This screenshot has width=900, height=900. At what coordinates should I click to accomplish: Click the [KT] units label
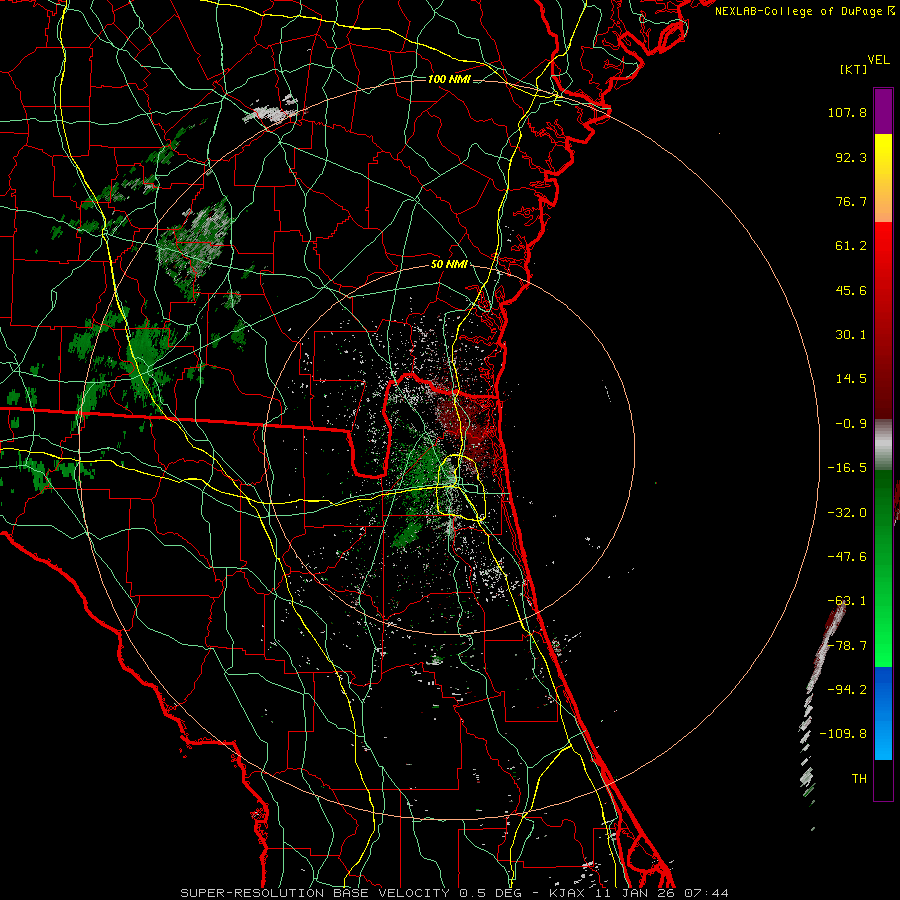click(x=854, y=69)
